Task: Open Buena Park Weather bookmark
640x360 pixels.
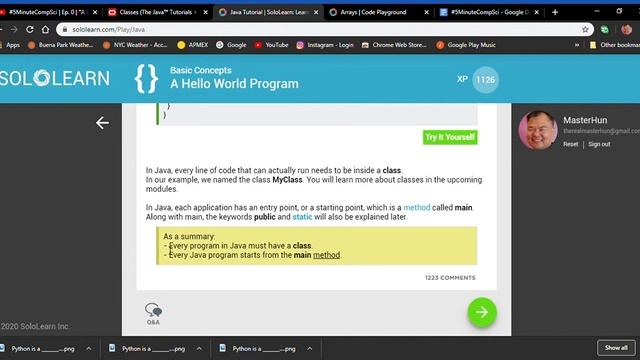Action: 60,45
